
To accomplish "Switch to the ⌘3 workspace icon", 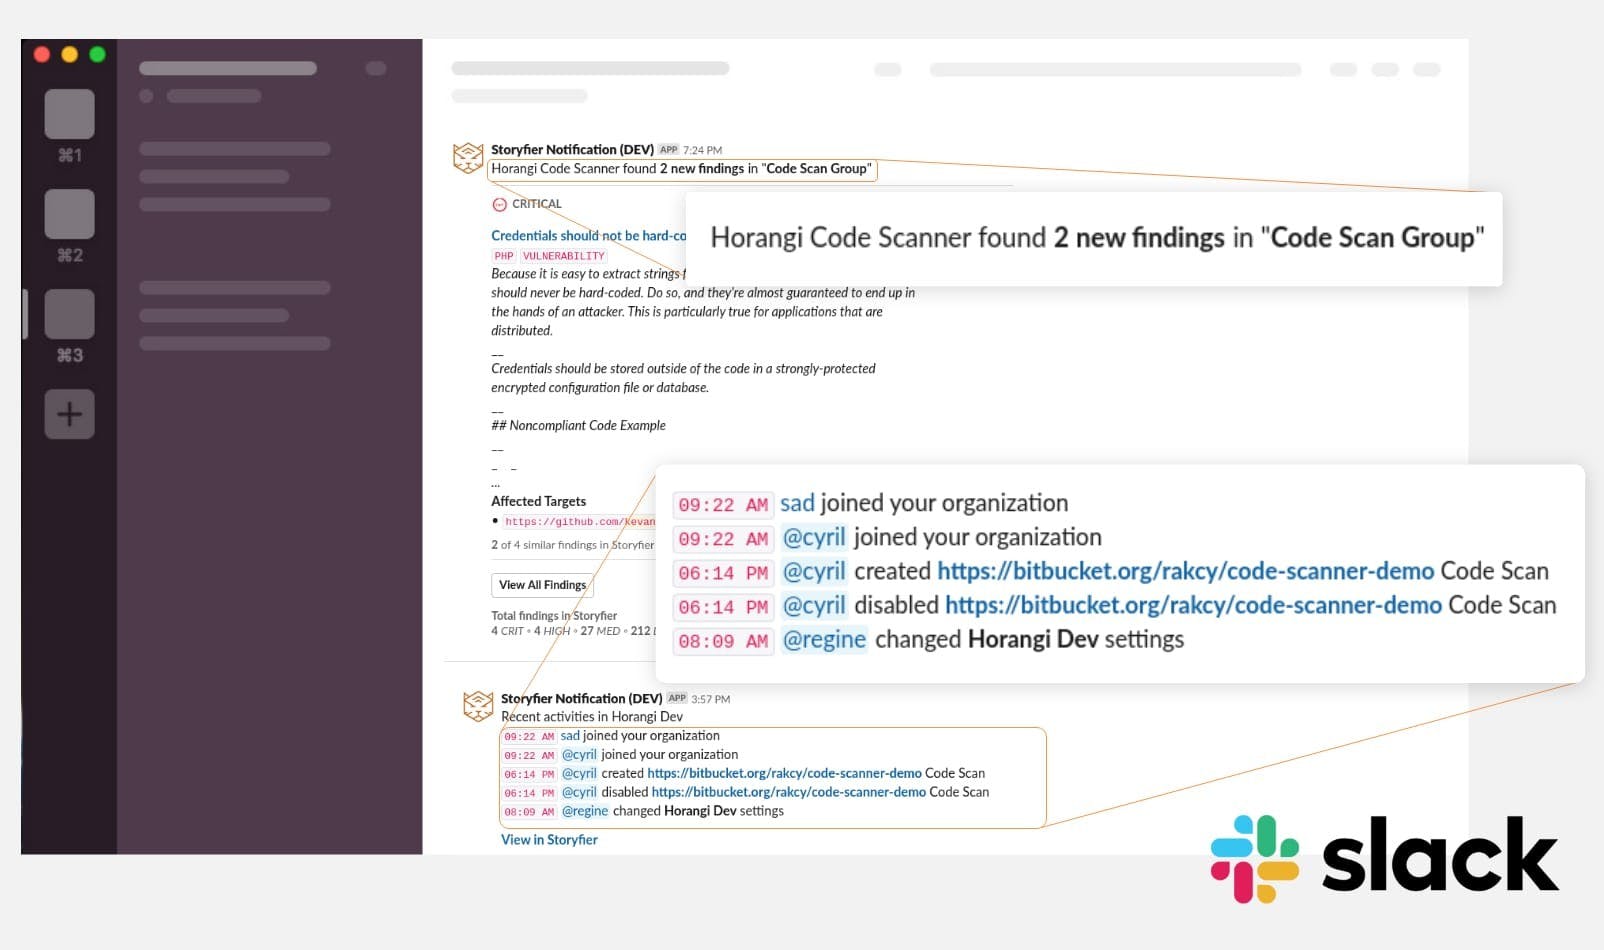I will [x=69, y=314].
